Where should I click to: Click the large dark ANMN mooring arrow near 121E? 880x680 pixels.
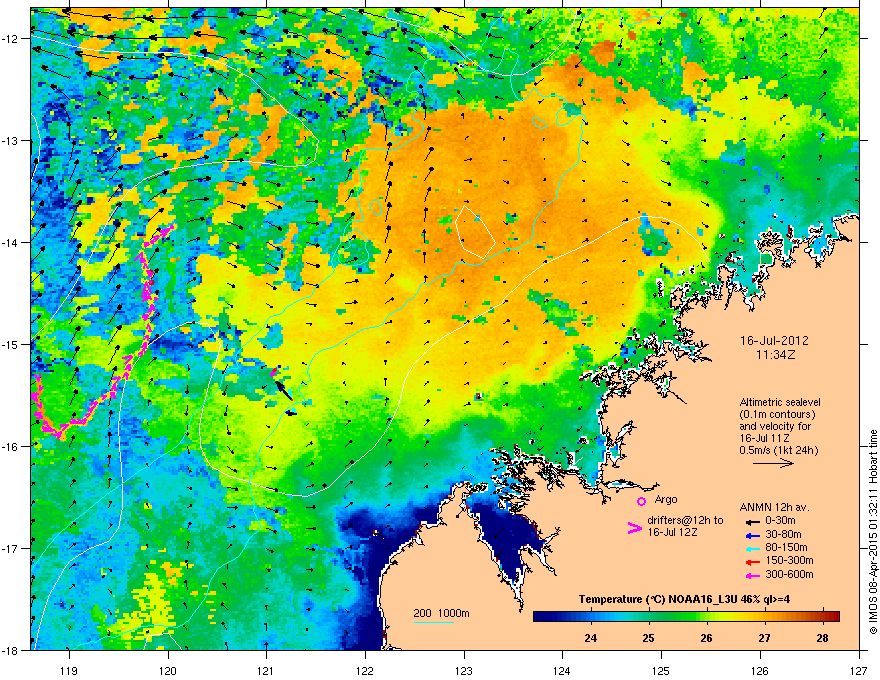coord(284,390)
